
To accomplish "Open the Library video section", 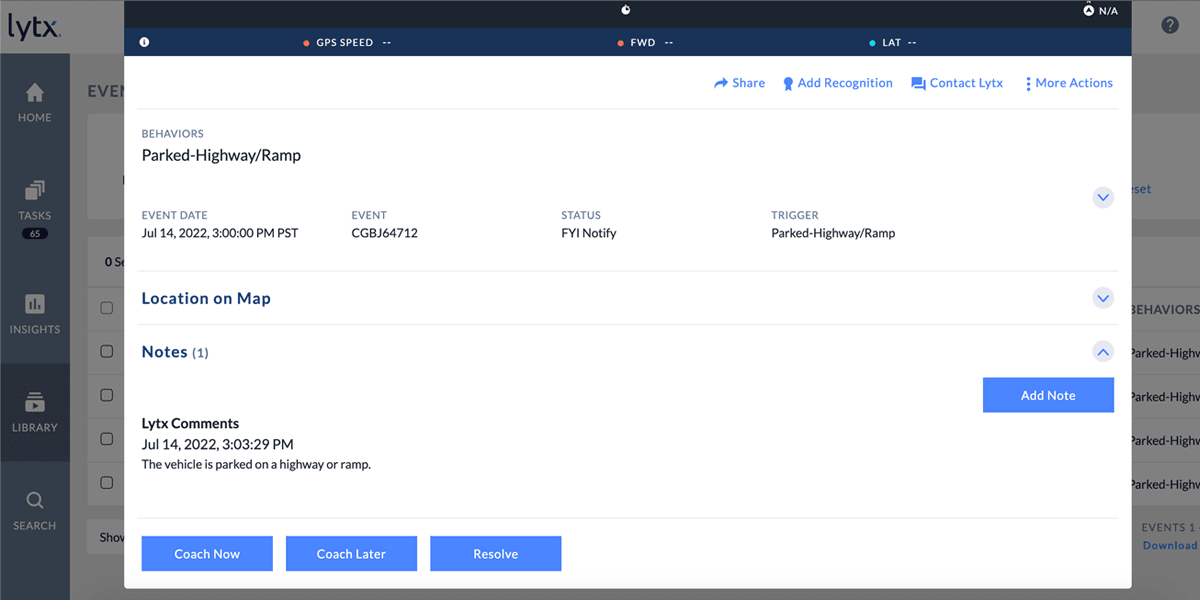I will tap(34, 412).
